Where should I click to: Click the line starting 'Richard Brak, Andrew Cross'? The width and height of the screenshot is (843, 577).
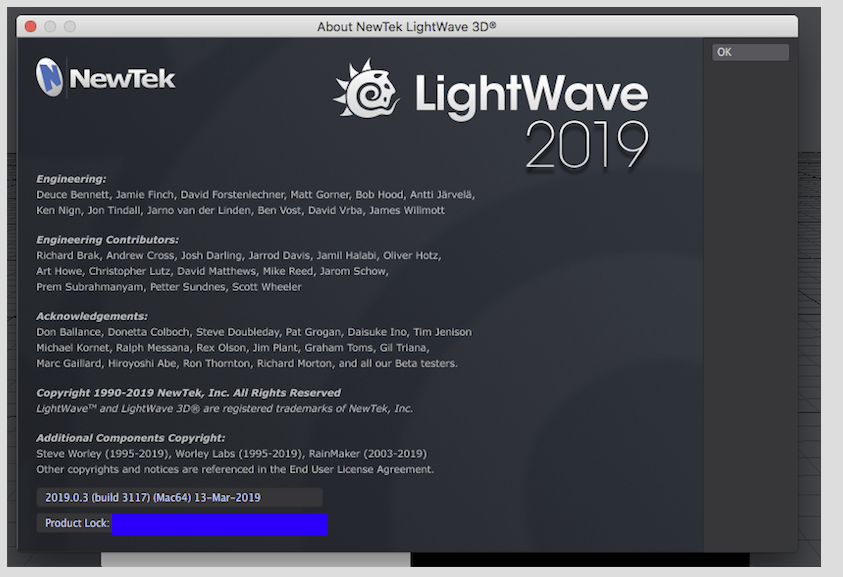click(239, 255)
